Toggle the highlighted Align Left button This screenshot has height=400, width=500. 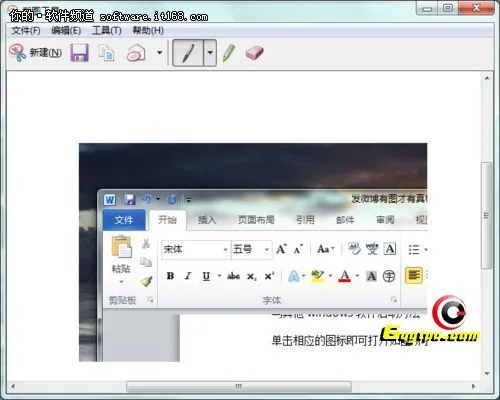pos(414,275)
